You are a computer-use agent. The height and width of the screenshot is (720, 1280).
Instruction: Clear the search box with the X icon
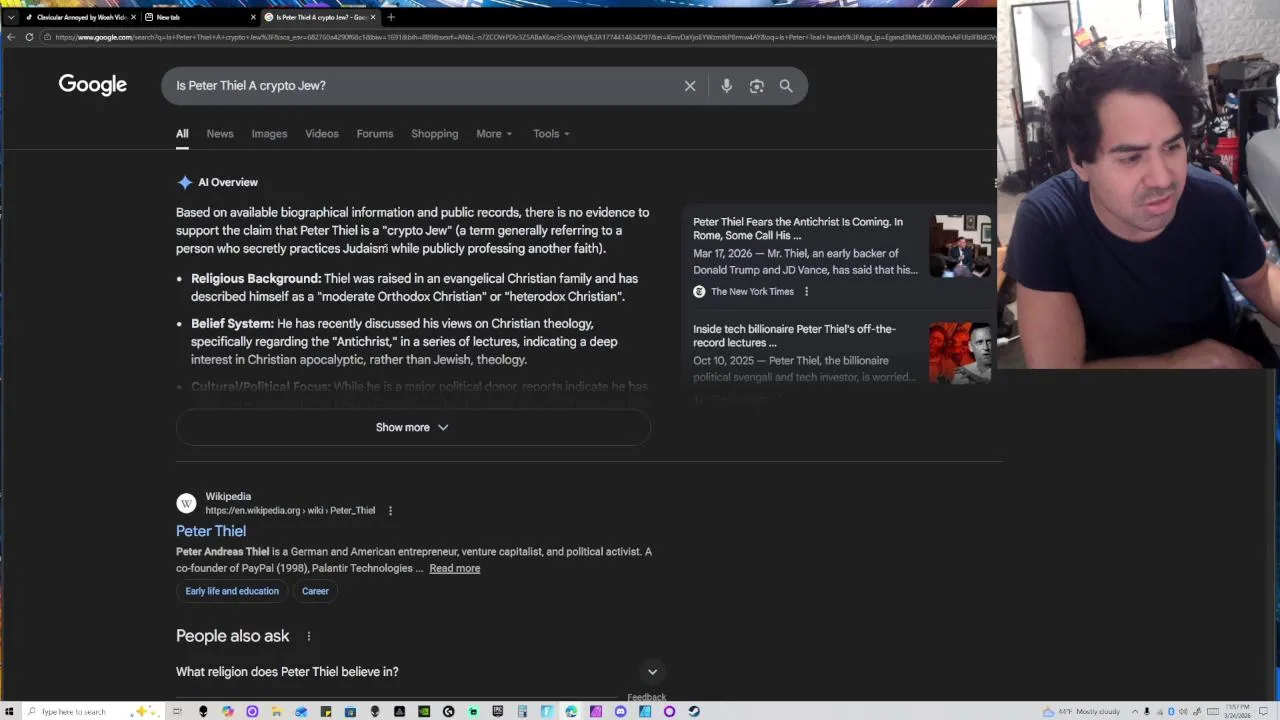point(690,86)
